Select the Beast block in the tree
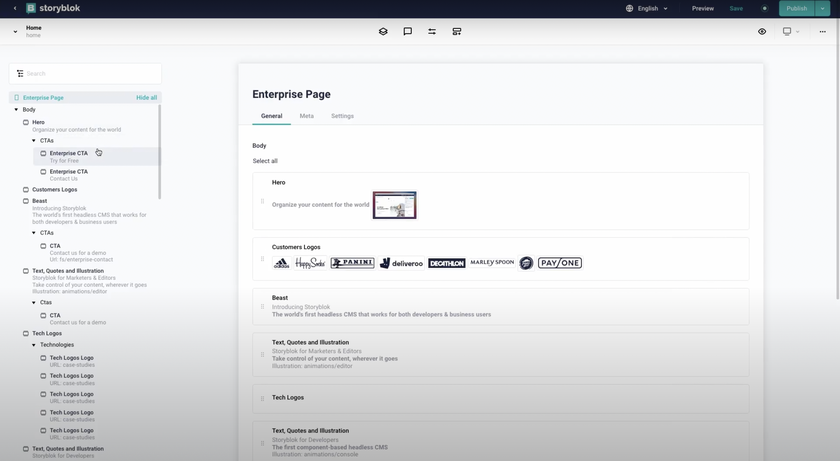The width and height of the screenshot is (840, 461). (39, 201)
